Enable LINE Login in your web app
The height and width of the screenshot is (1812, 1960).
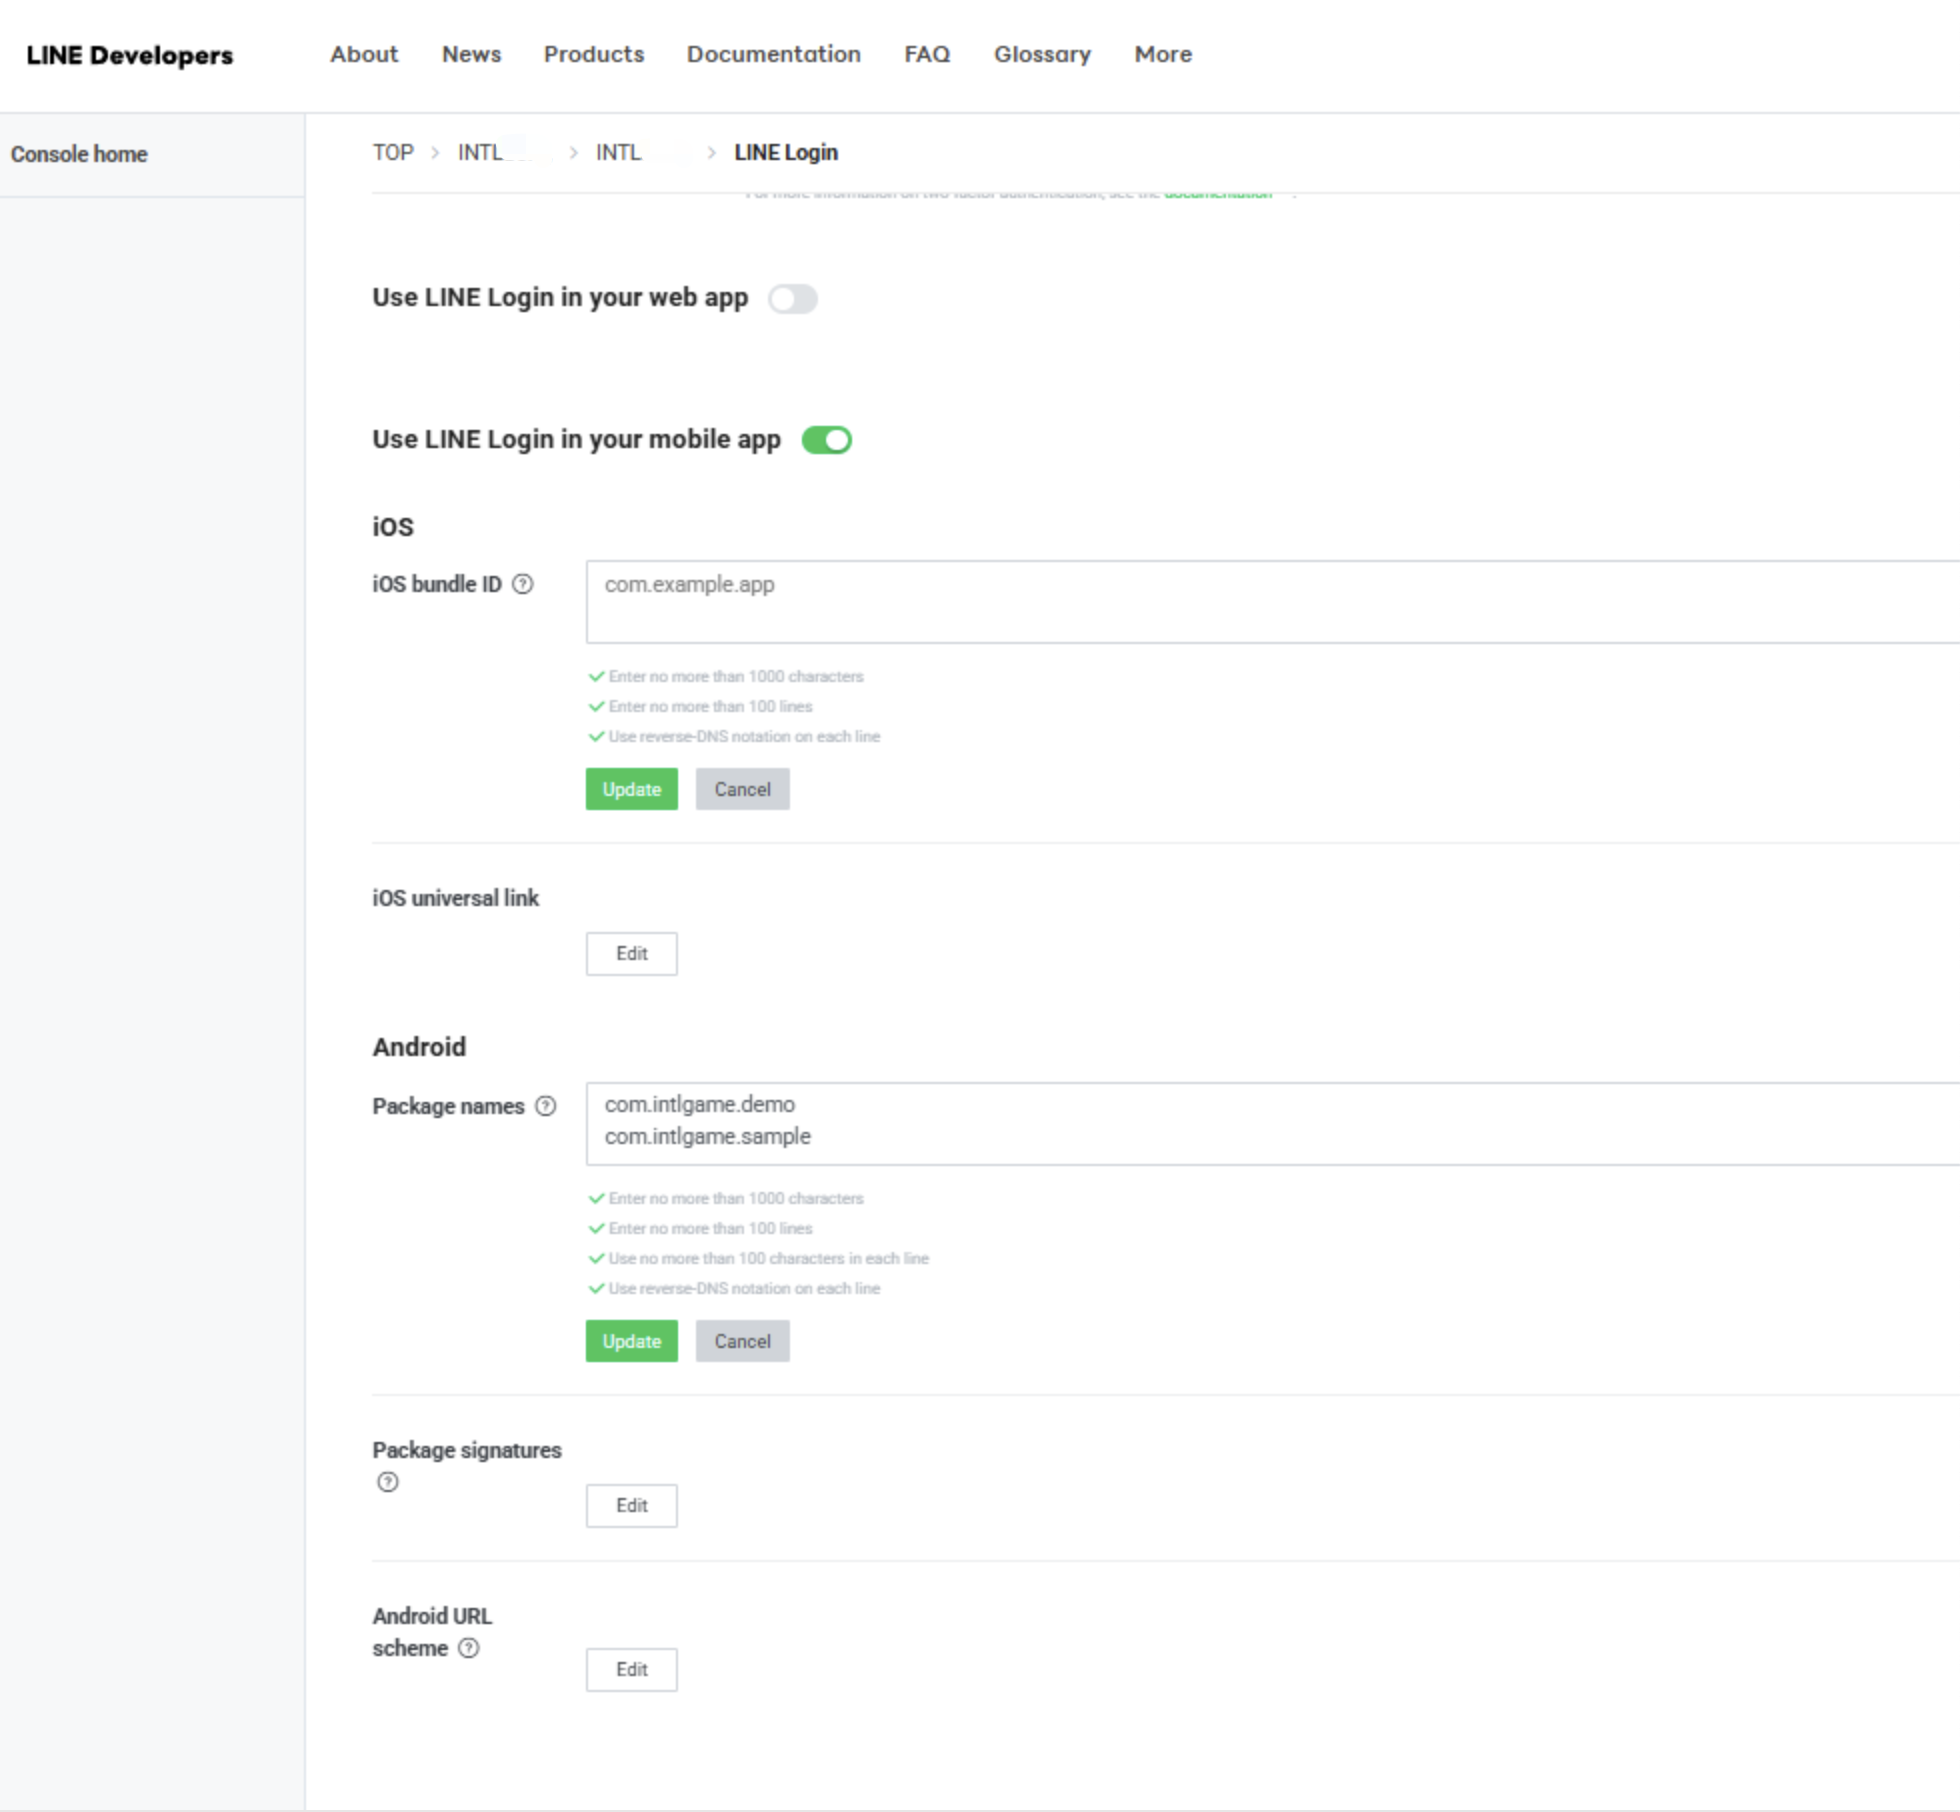pos(793,299)
